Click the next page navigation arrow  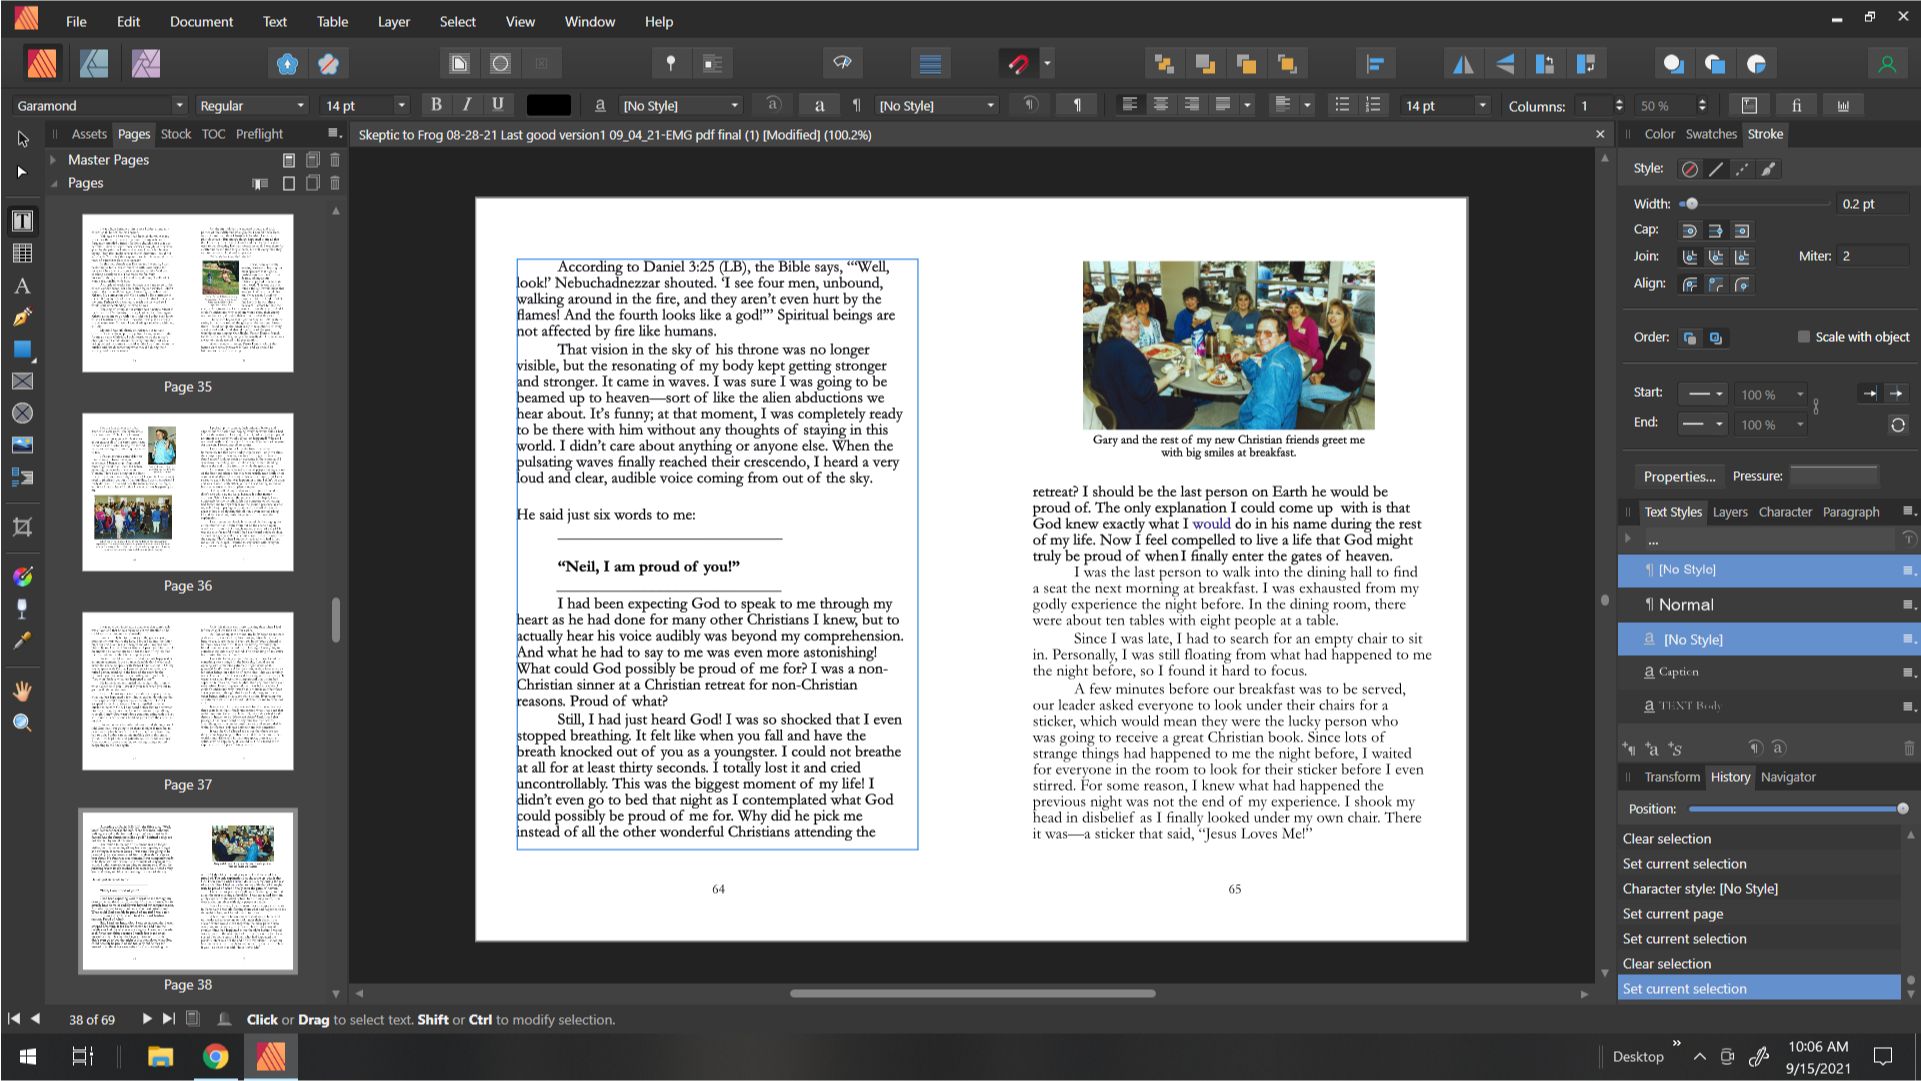tap(147, 1019)
